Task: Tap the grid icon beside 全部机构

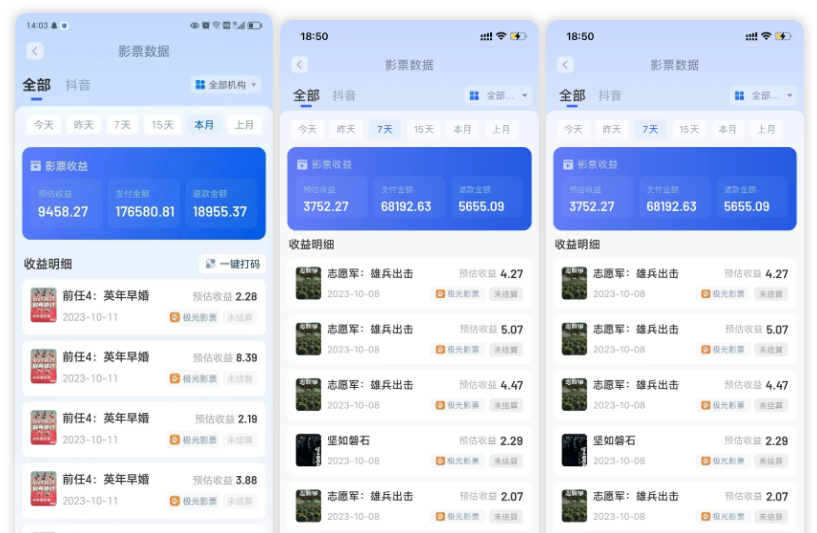Action: click(x=200, y=85)
